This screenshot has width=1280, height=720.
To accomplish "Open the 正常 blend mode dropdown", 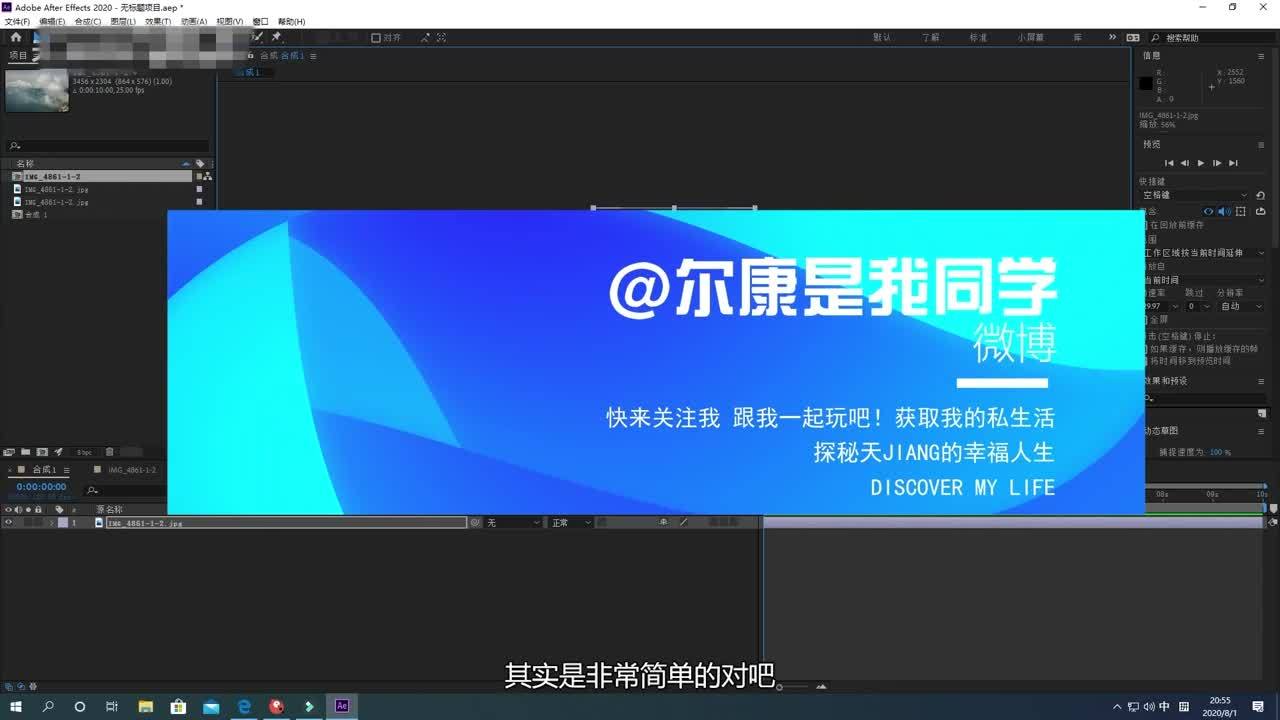I will (571, 523).
